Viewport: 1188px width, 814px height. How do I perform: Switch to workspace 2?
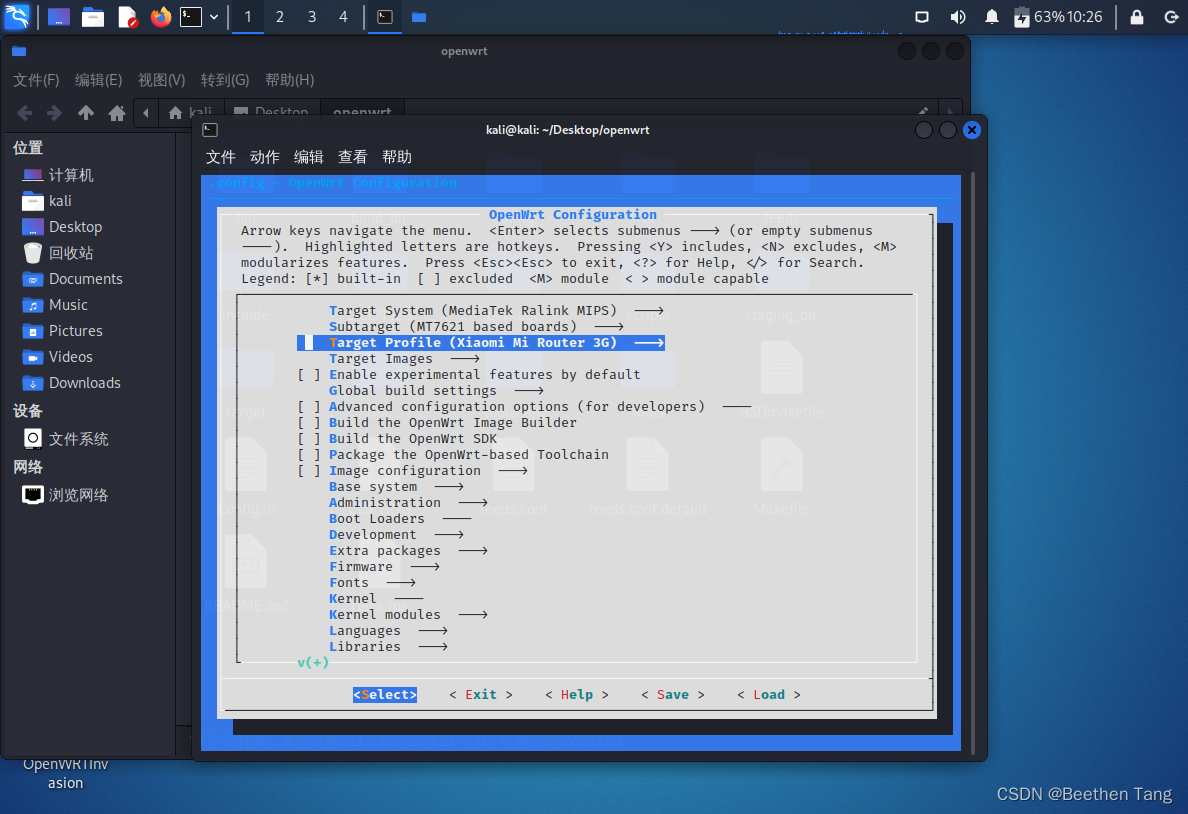(x=280, y=17)
